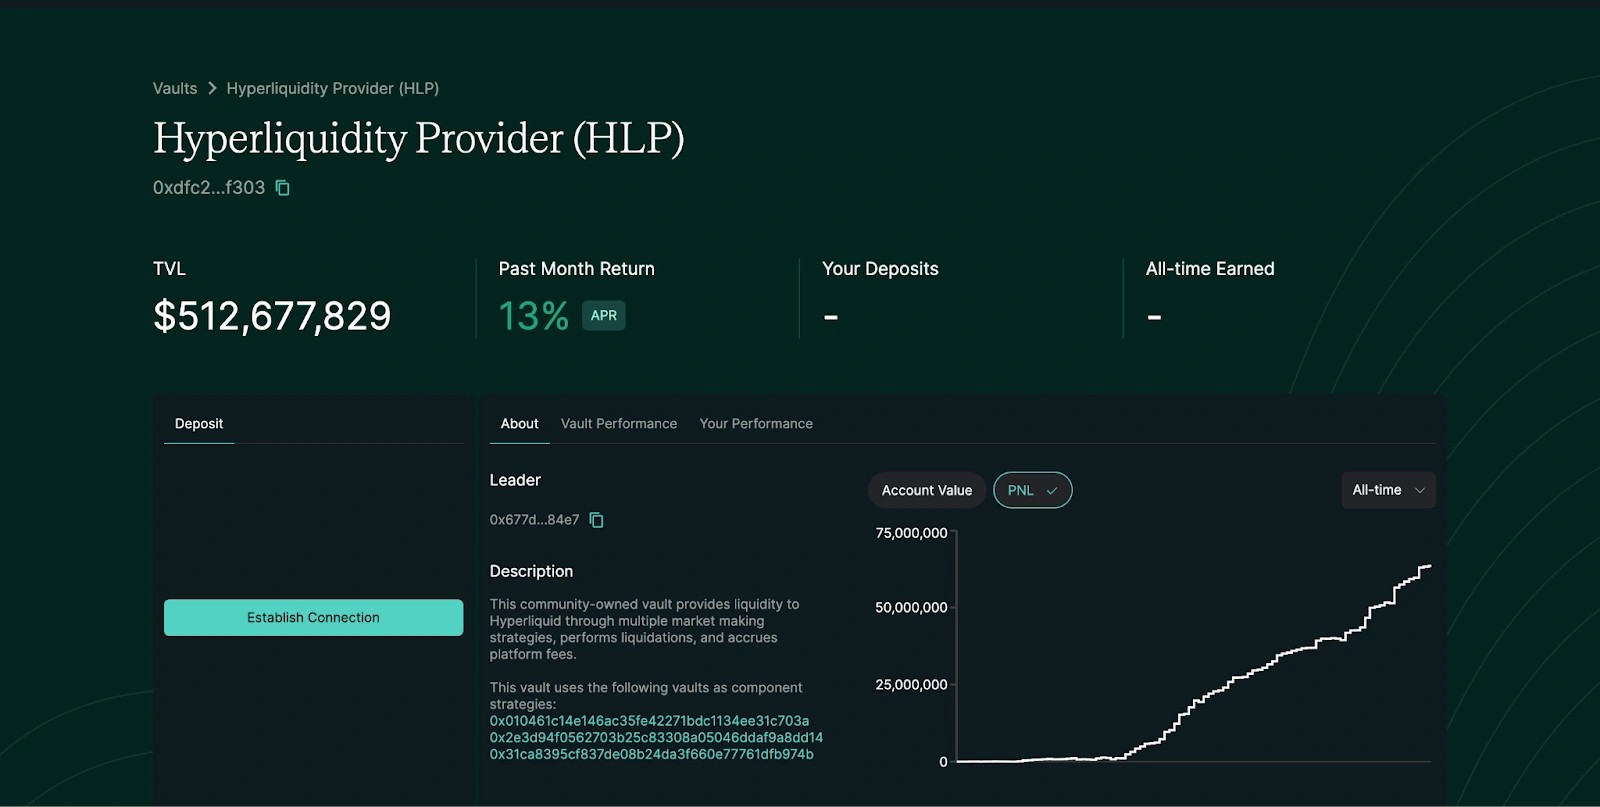Open component vault link starting 0x010461c

649,721
